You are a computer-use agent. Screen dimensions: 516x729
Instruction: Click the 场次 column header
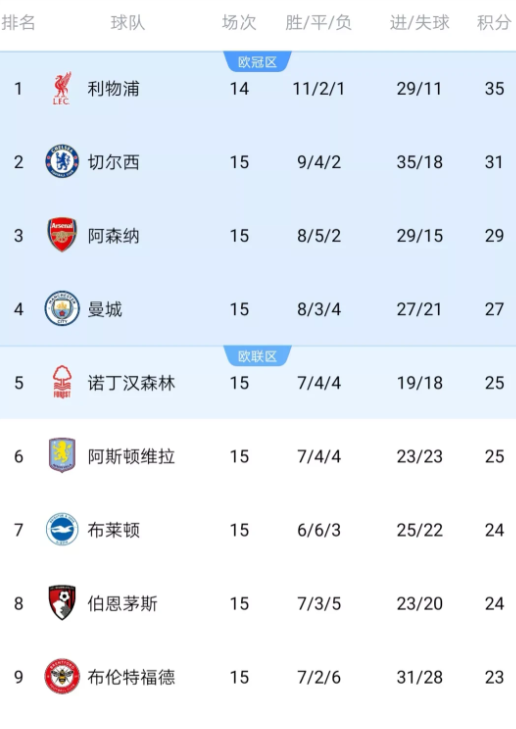(x=239, y=22)
